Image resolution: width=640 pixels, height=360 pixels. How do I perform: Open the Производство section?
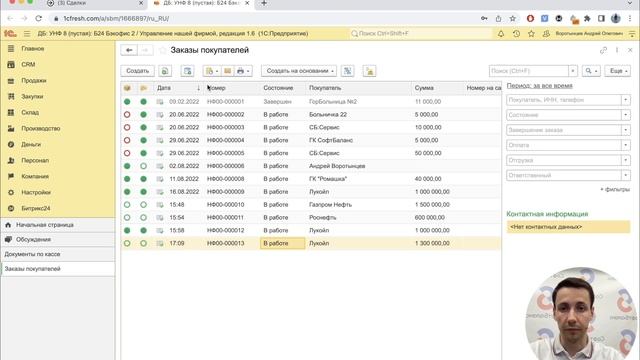(x=40, y=128)
